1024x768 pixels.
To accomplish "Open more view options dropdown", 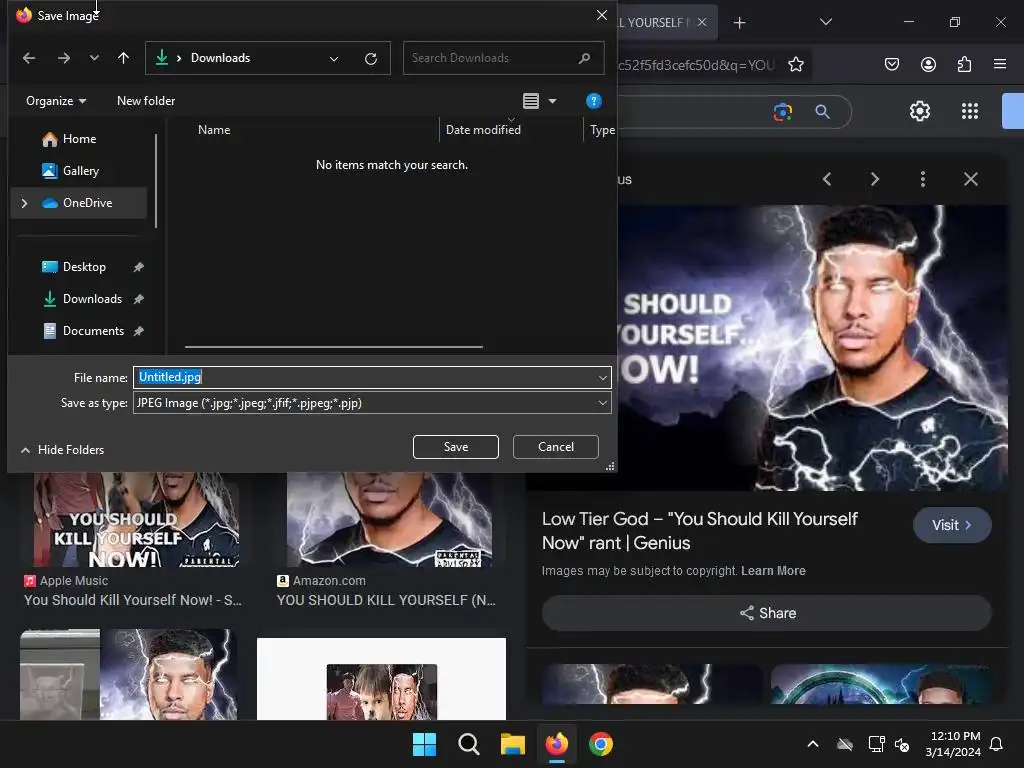I will 552,101.
